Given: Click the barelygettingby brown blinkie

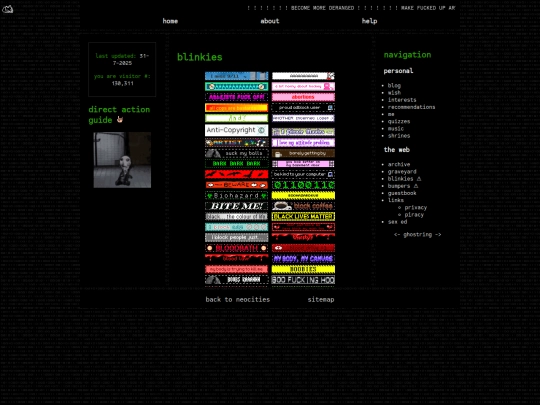Looking at the screenshot, I should [x=303, y=153].
